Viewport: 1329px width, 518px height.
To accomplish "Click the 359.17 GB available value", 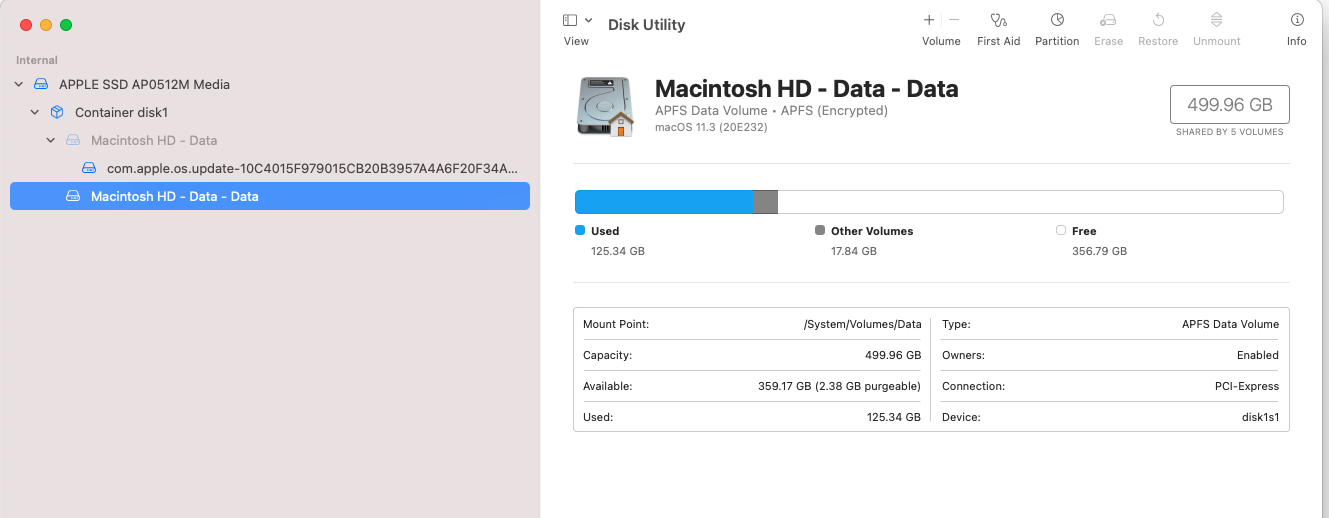I will tap(839, 386).
